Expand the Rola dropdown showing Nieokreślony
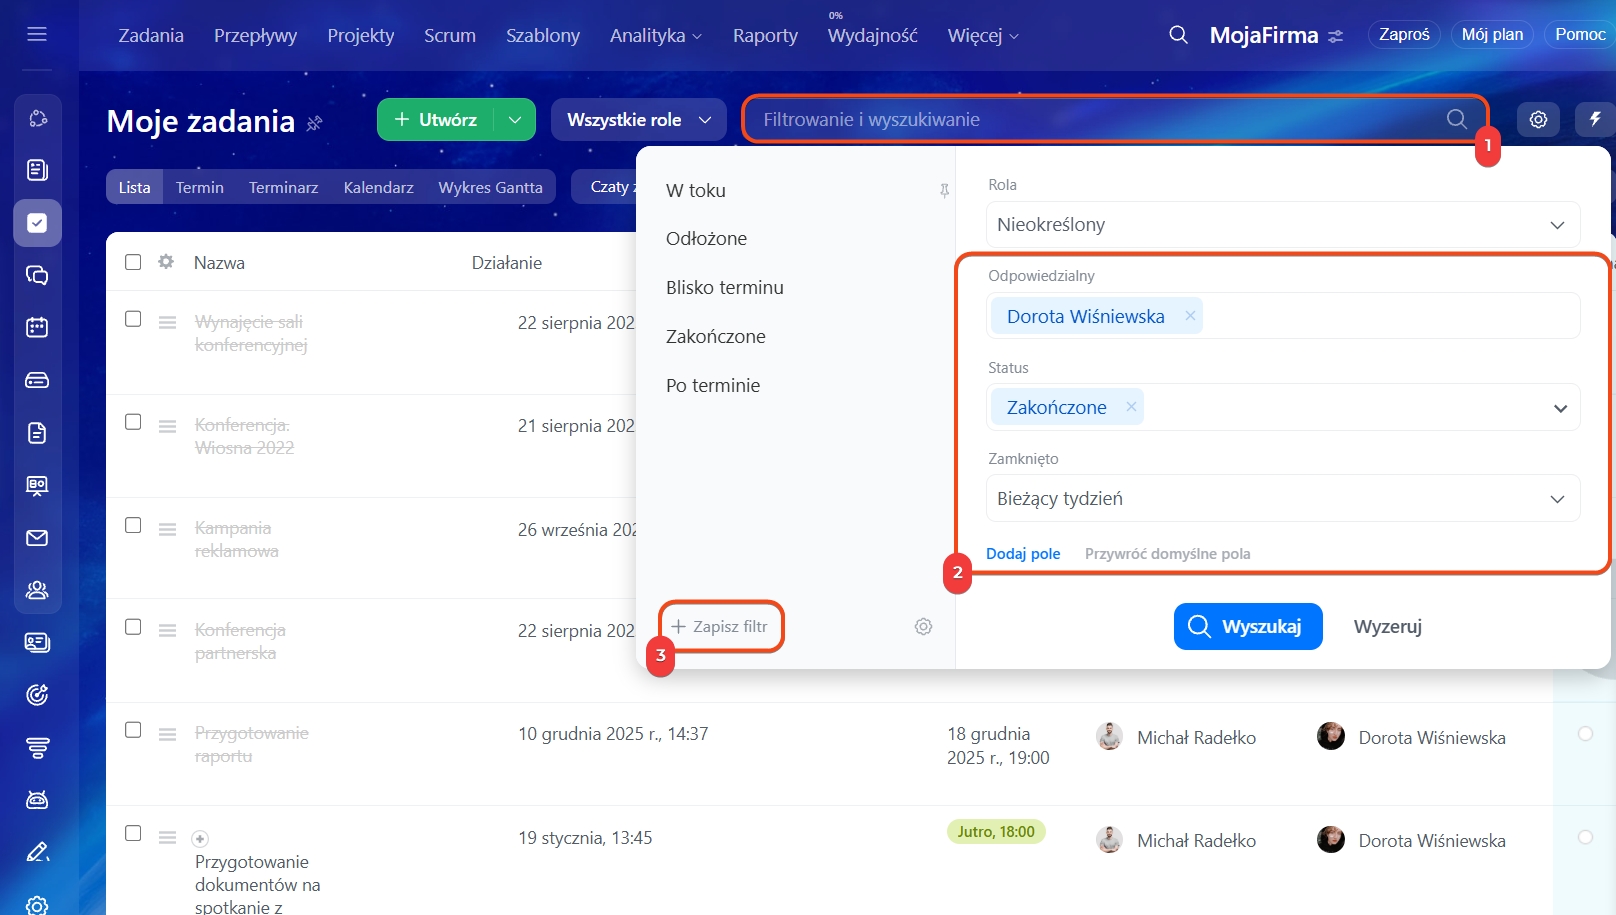This screenshot has width=1616, height=915. coord(1282,225)
